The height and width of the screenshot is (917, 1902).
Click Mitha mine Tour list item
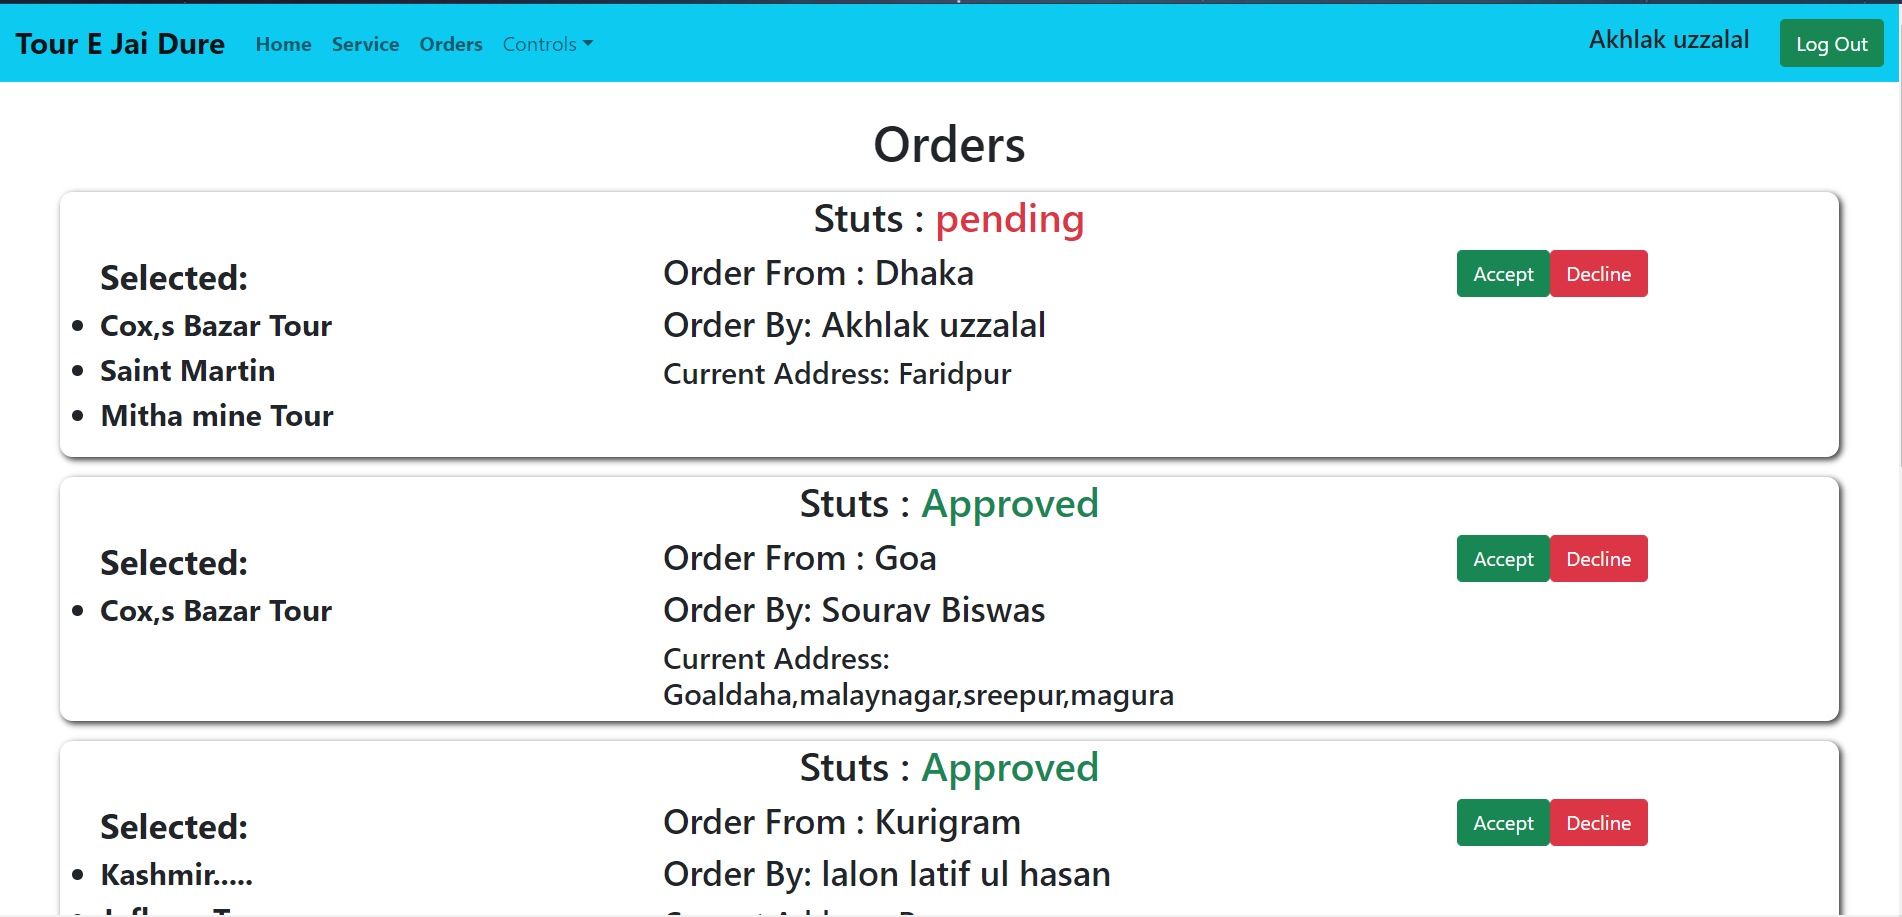217,416
